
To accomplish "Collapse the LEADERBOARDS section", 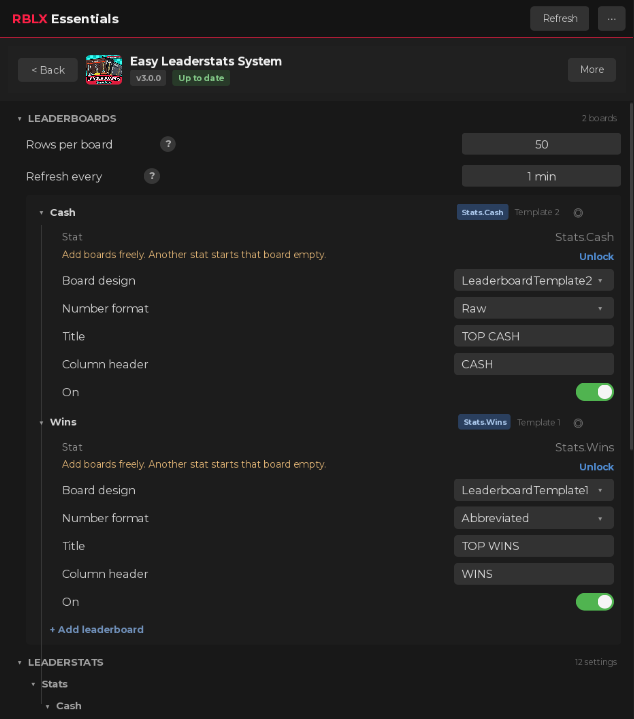I will [x=20, y=119].
